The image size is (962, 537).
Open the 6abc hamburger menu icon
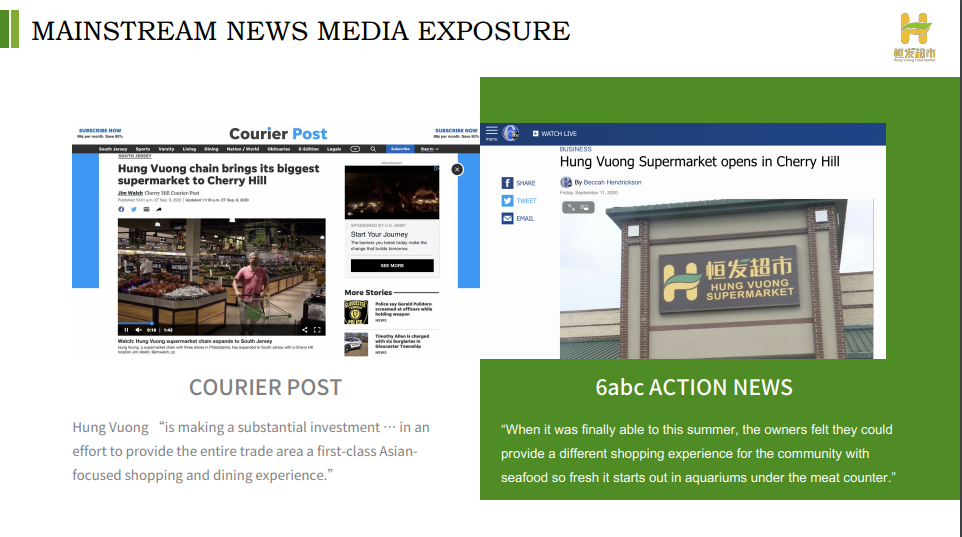(491, 133)
